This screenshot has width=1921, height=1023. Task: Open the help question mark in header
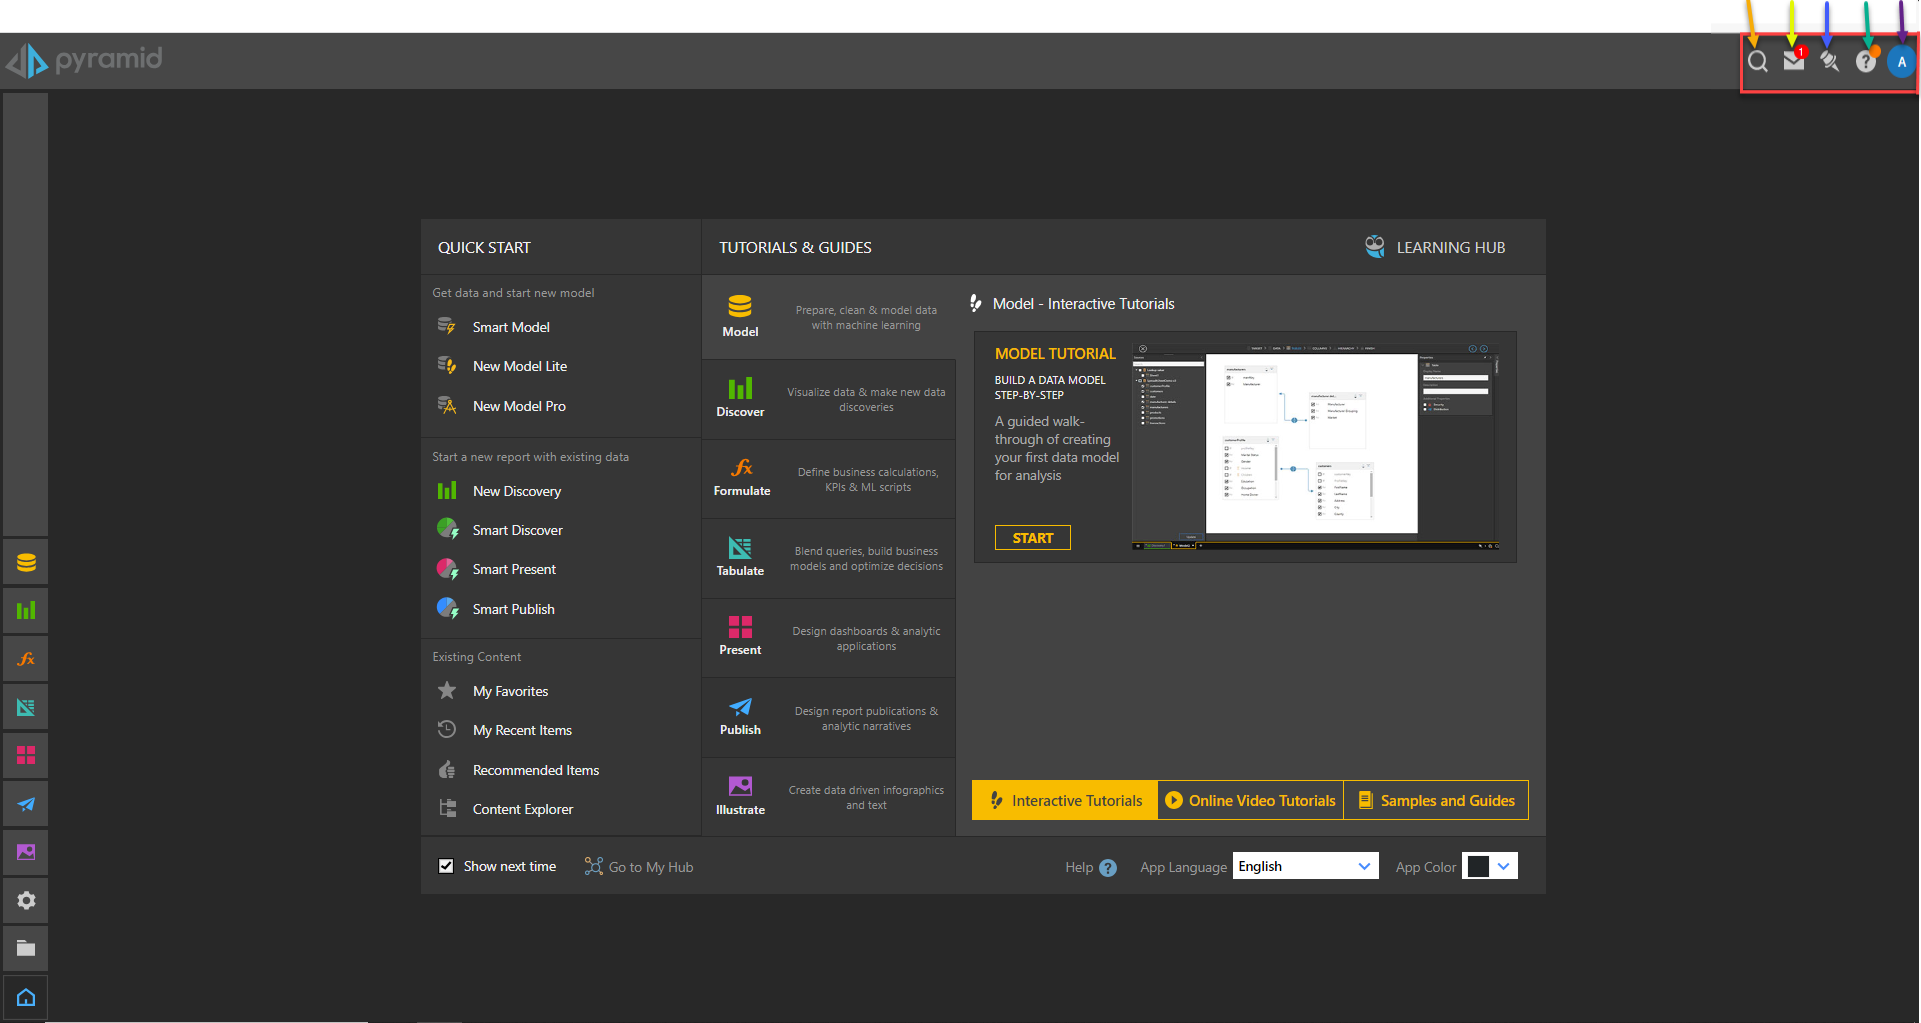click(x=1865, y=62)
